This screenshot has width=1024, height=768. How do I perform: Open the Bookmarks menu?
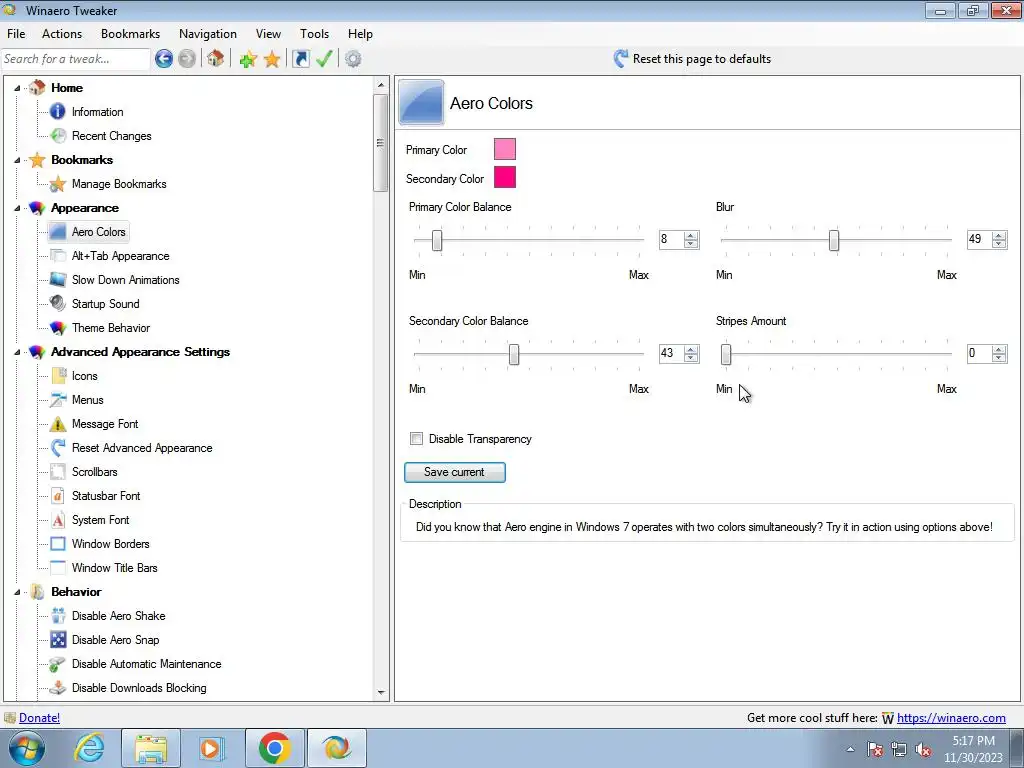click(x=130, y=34)
